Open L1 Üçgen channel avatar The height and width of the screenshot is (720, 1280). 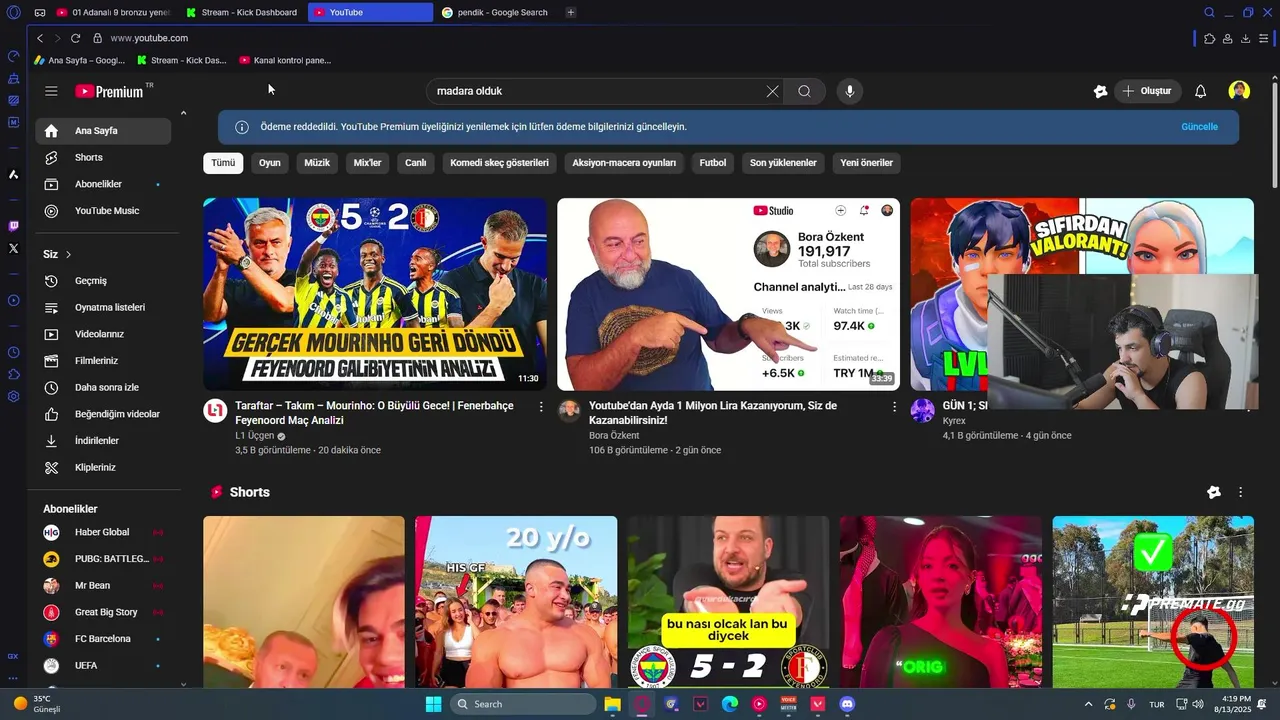point(215,410)
